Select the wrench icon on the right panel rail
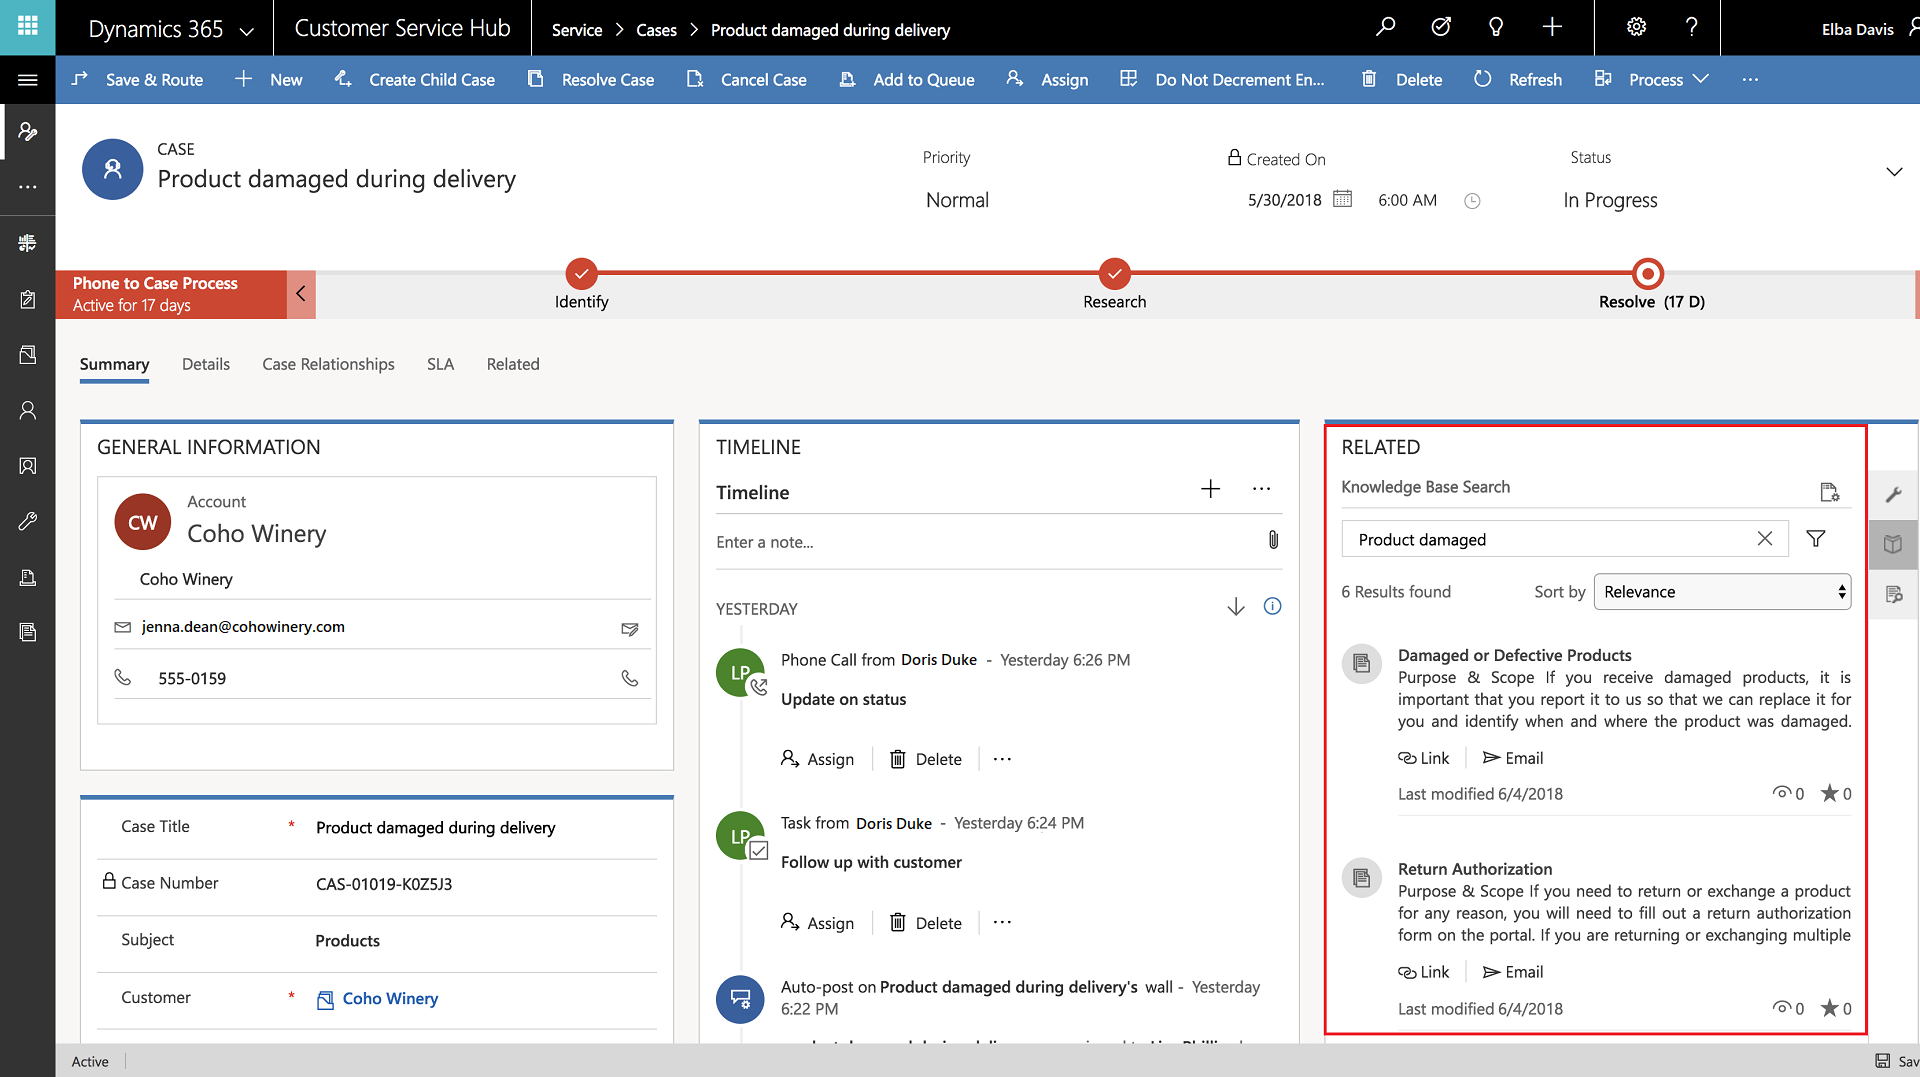 pos(1893,494)
